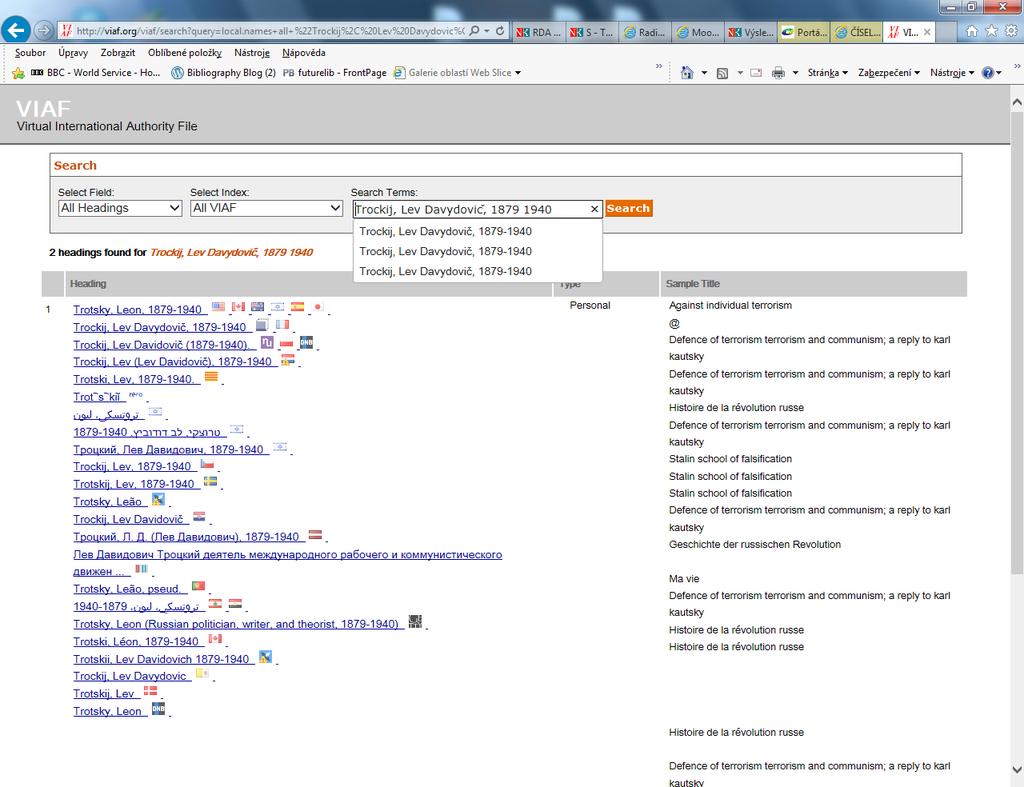Viewport: 1024px width, 787px height.
Task: Click the ISNI icon beside Trotsky, Leon (Russian politician...)
Action: 415,621
